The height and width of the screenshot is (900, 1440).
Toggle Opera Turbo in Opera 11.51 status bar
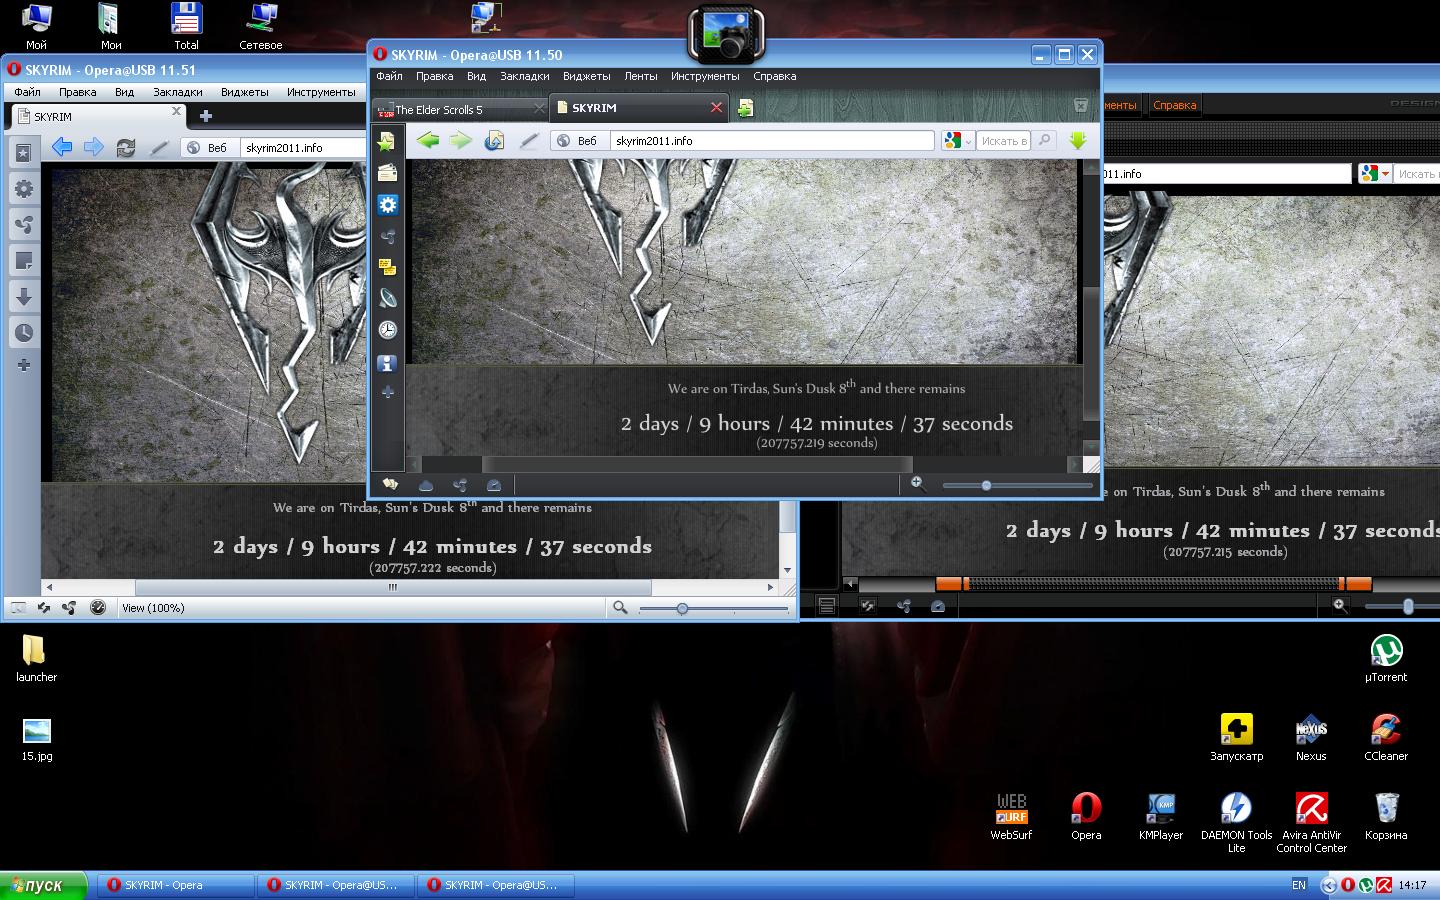click(x=97, y=607)
